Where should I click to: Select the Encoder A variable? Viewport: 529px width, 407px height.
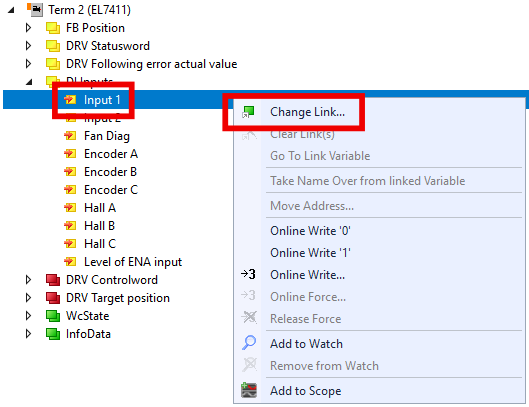click(111, 154)
